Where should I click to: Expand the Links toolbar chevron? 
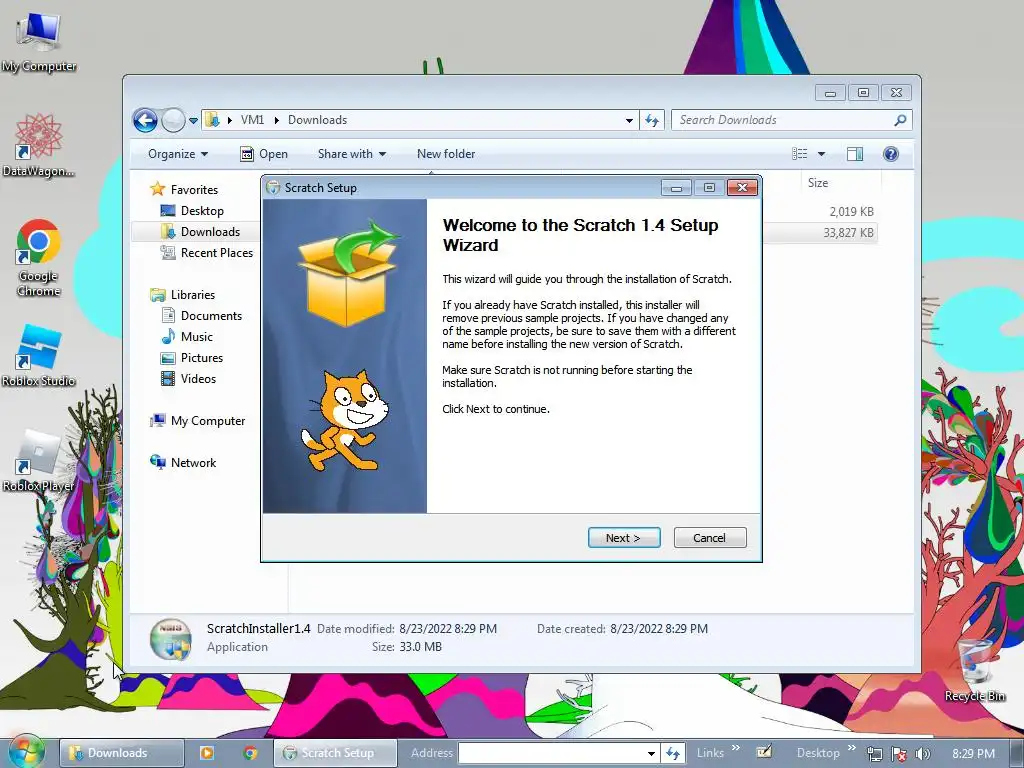pos(736,748)
